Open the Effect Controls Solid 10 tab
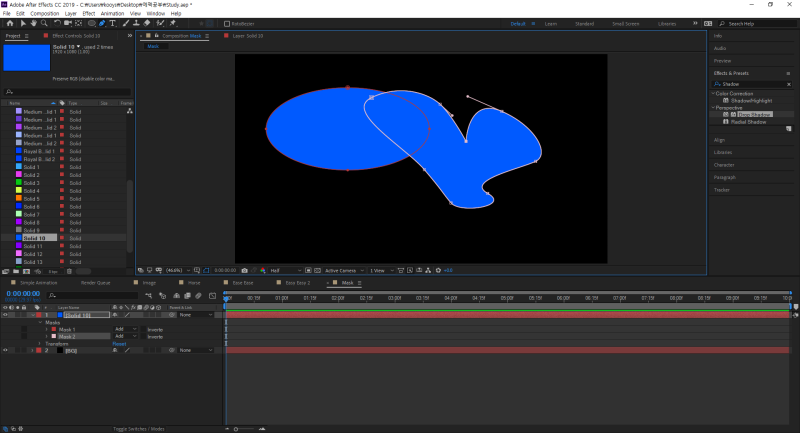Viewport: 800px width, 433px height. [76, 36]
